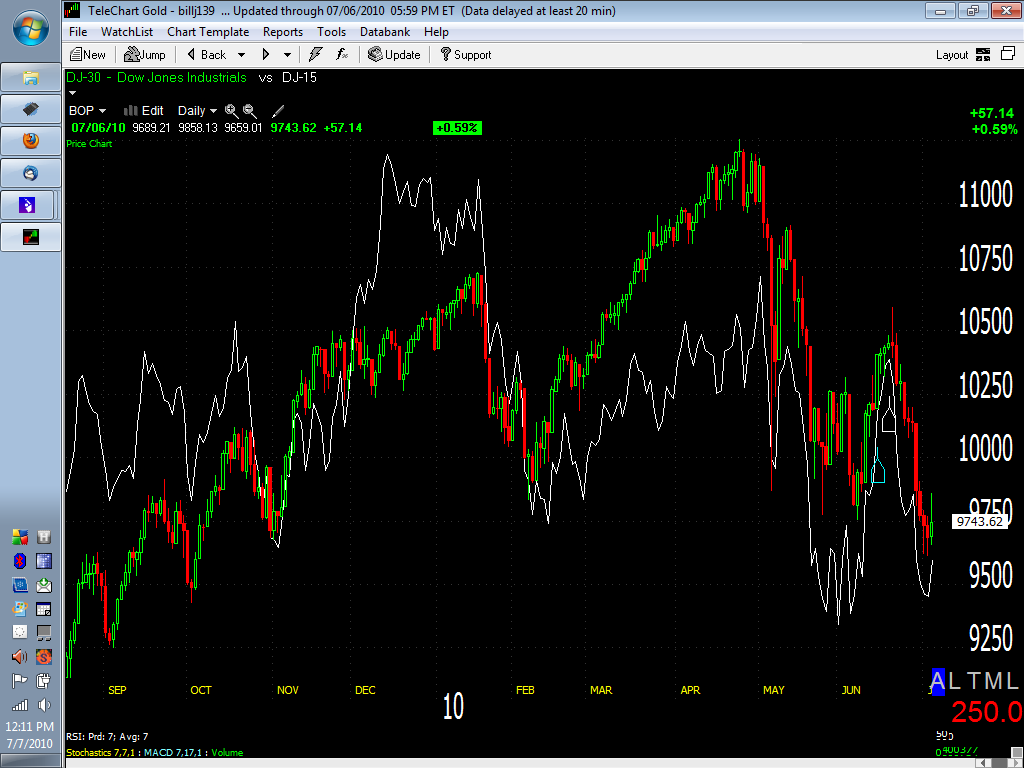
Task: Select the pencil drawing tool
Action: click(278, 111)
